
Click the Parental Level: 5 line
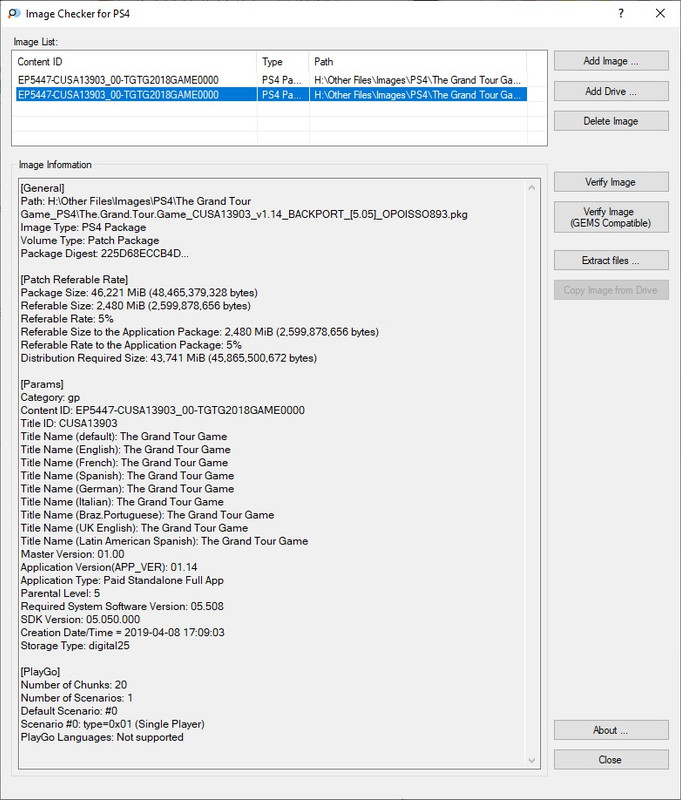point(60,593)
